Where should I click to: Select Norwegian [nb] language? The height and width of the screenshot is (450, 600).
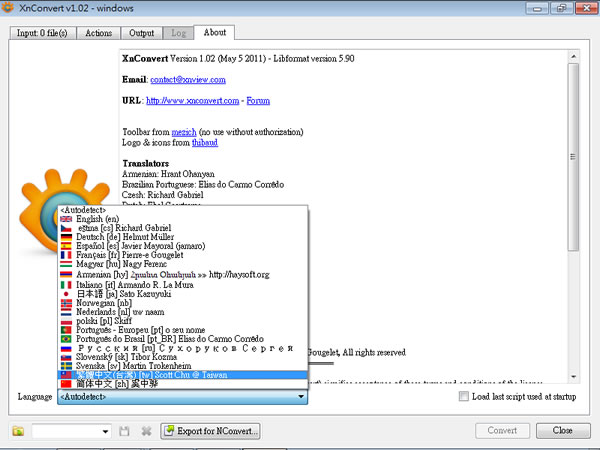(x=183, y=303)
